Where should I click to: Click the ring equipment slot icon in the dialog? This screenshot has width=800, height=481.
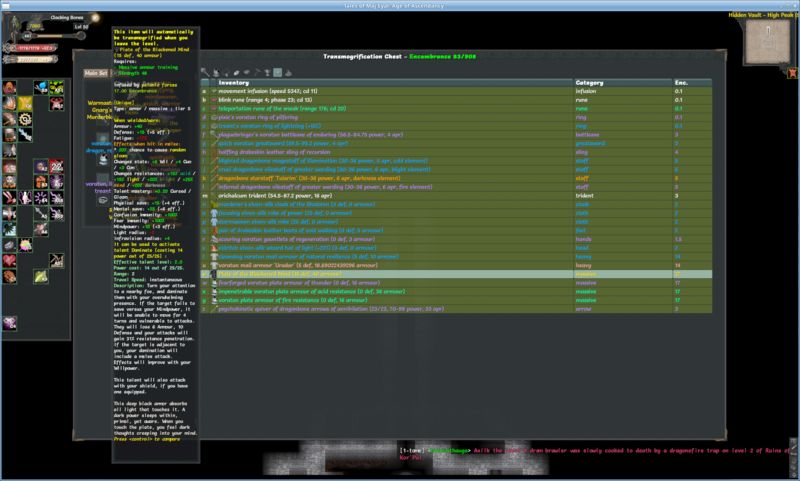(104, 200)
